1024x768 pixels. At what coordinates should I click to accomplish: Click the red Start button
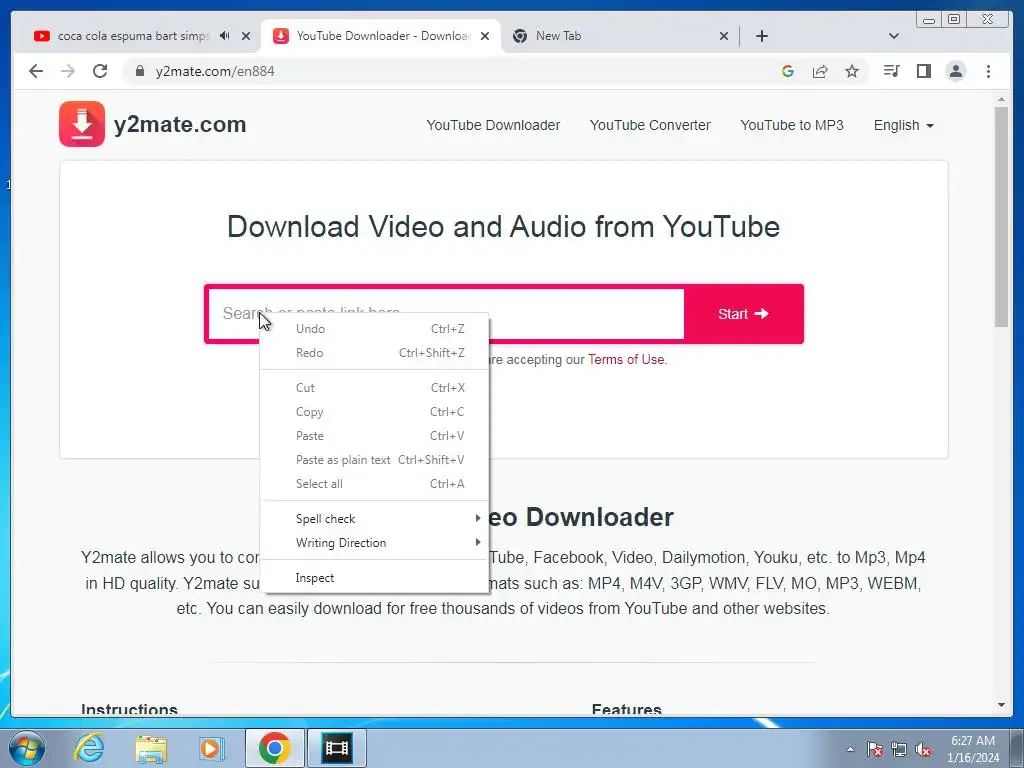[x=743, y=314]
